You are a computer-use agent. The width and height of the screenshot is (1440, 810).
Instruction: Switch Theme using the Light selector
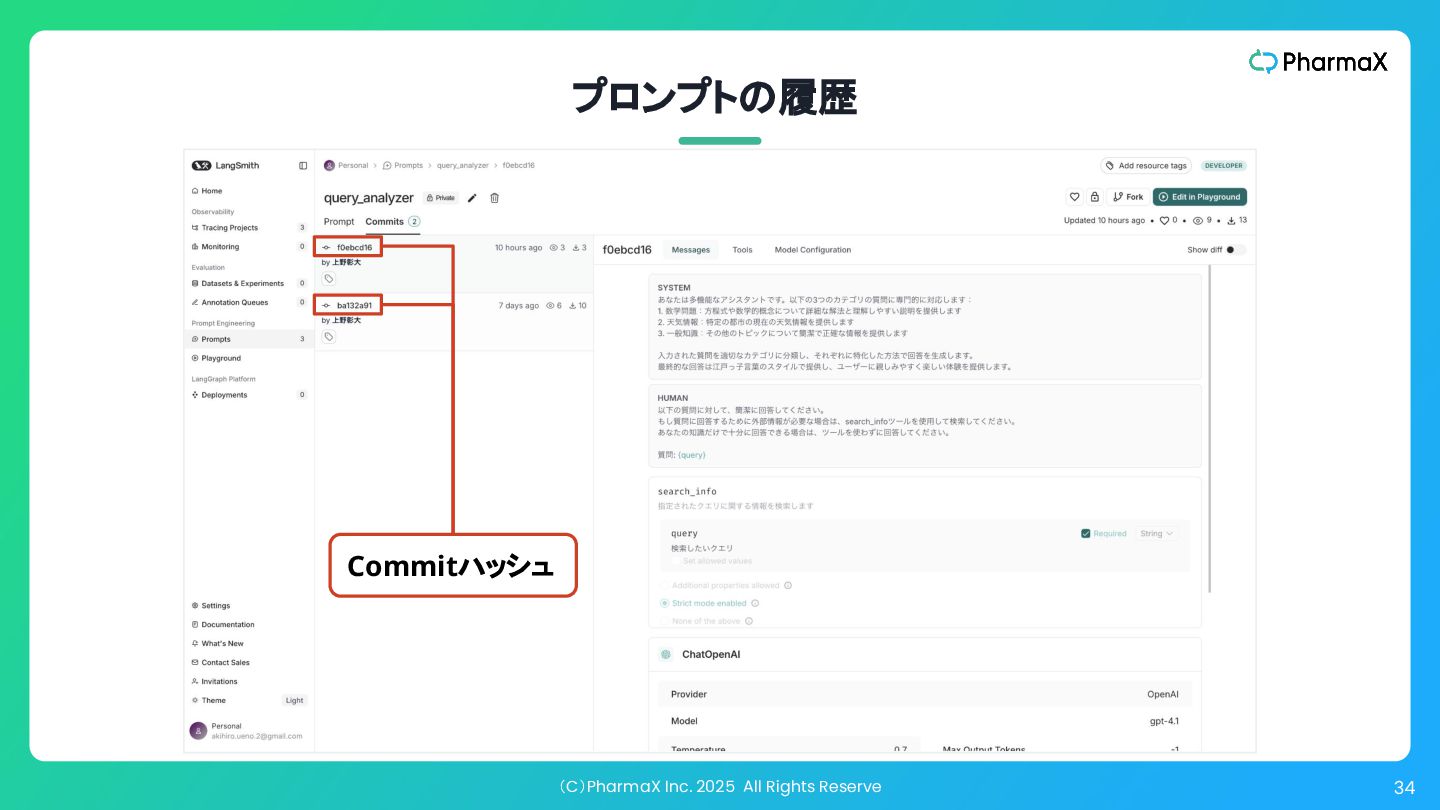pyautogui.click(x=294, y=700)
